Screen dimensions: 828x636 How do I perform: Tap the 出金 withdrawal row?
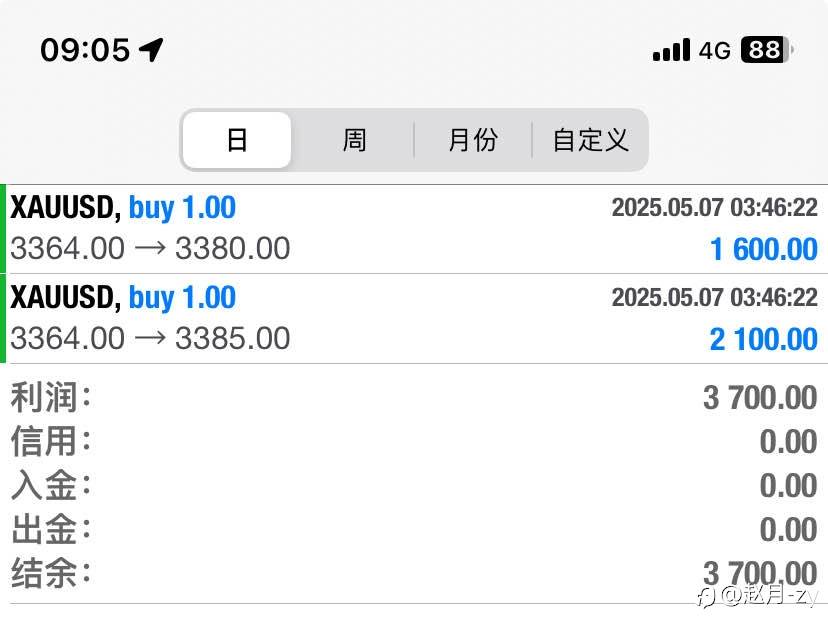click(x=414, y=529)
